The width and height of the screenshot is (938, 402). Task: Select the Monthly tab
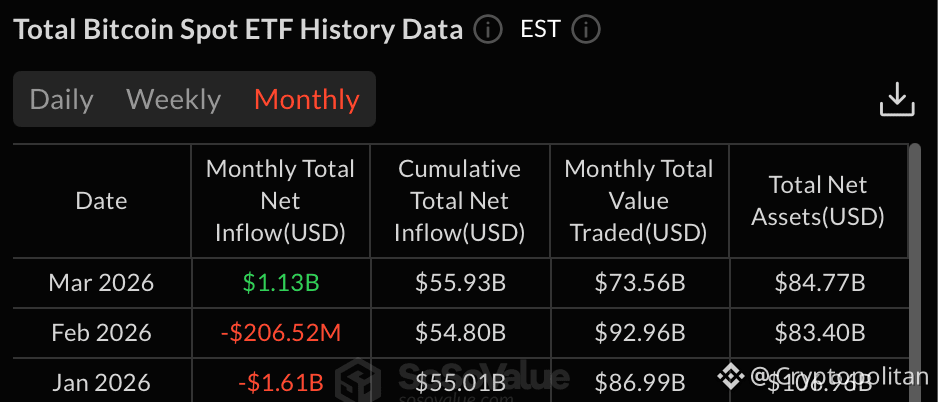(x=306, y=100)
